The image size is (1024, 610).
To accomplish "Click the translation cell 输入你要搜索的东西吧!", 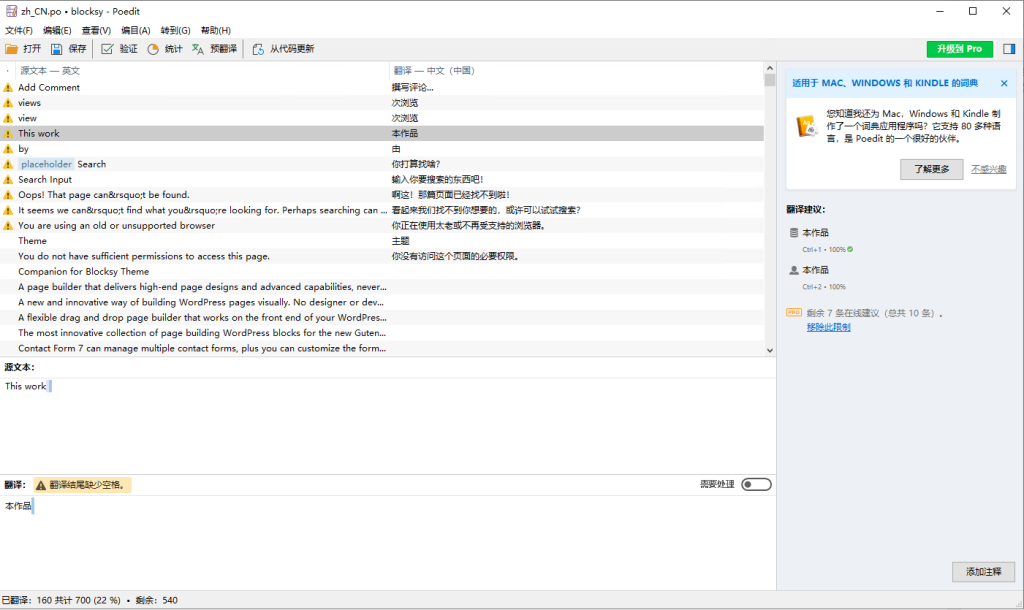I will (x=437, y=180).
